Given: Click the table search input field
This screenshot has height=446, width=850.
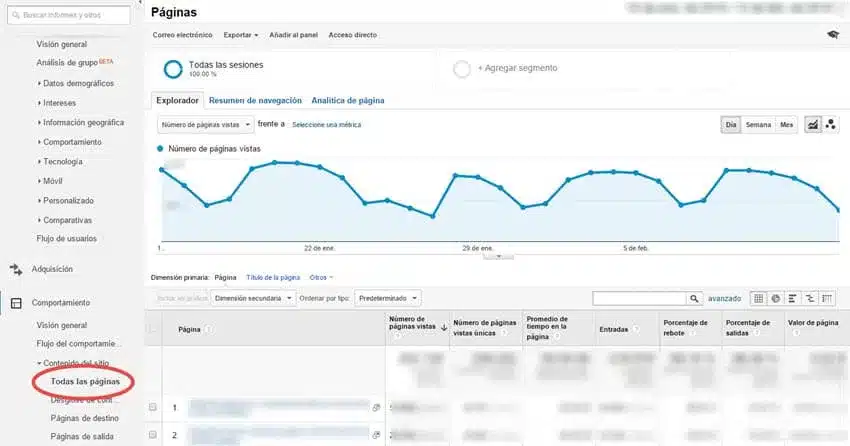Looking at the screenshot, I should click(639, 299).
